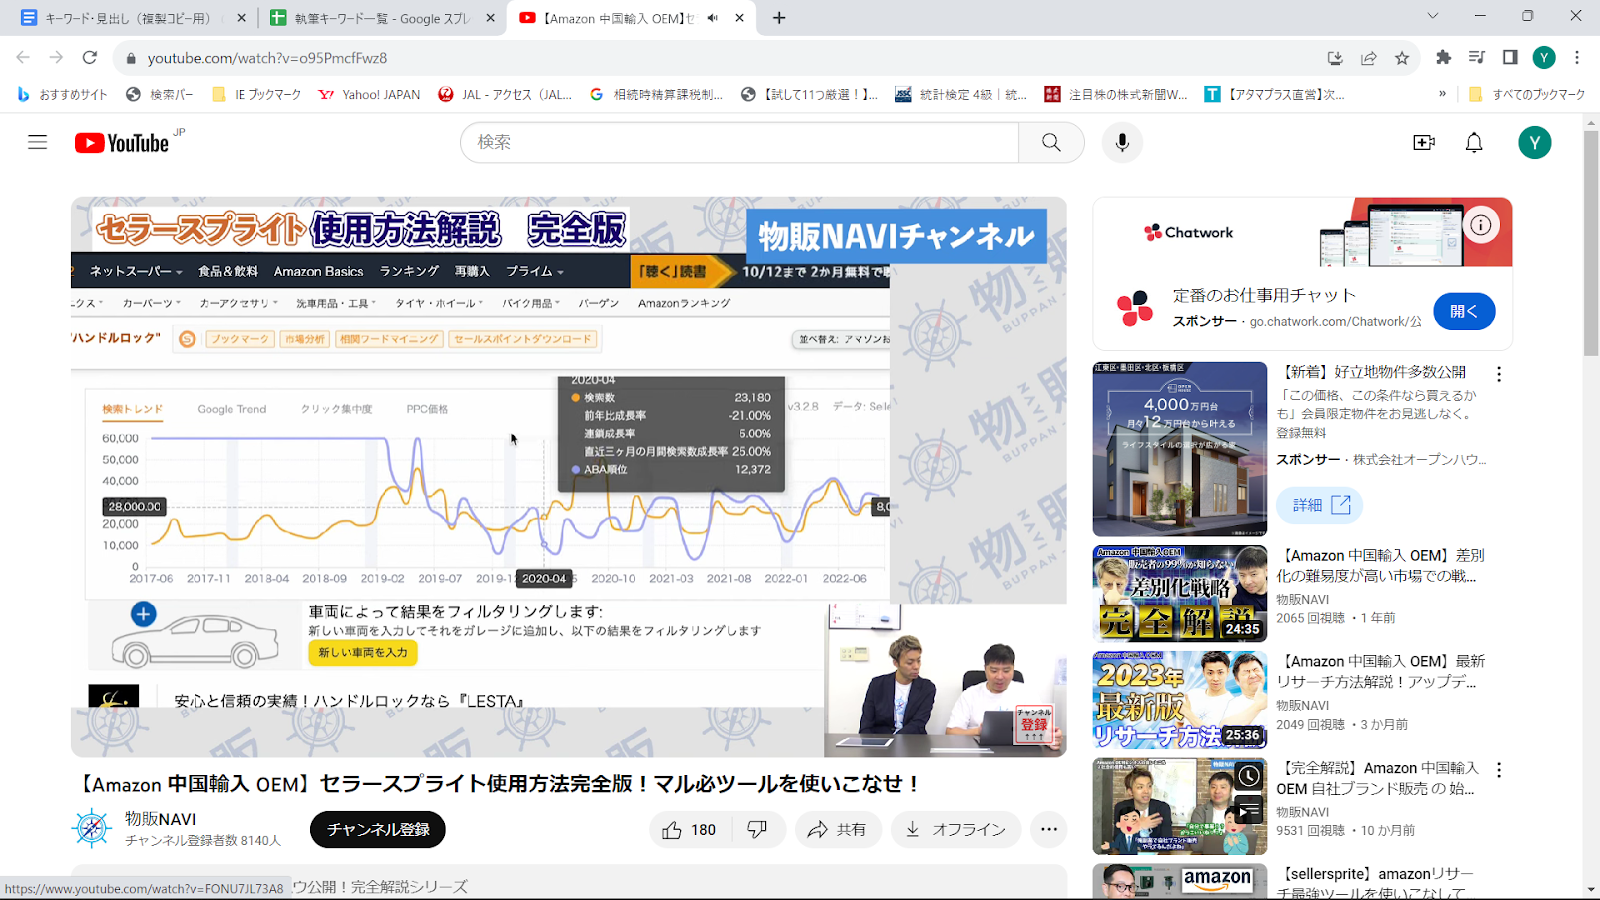Image resolution: width=1600 pixels, height=900 pixels.
Task: Open JAL アクセス bookmark
Action: coord(506,94)
